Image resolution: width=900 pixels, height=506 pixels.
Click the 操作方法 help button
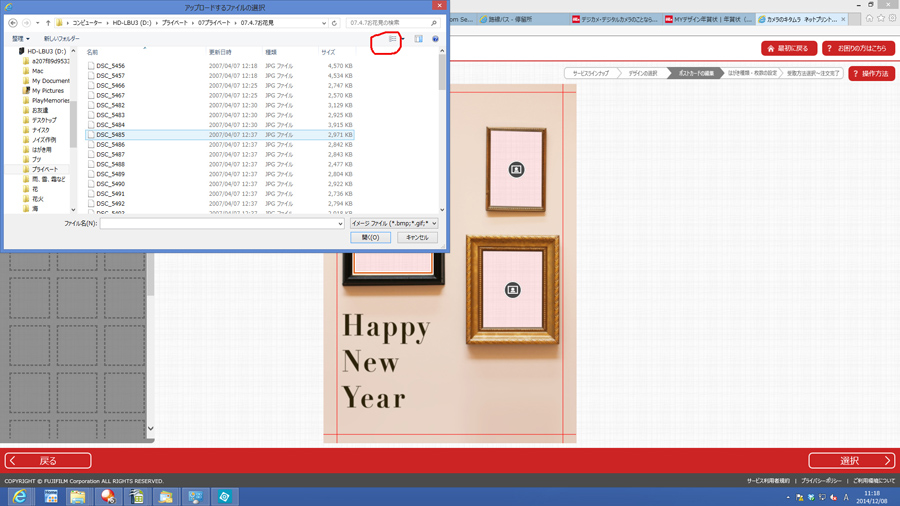[x=871, y=74]
